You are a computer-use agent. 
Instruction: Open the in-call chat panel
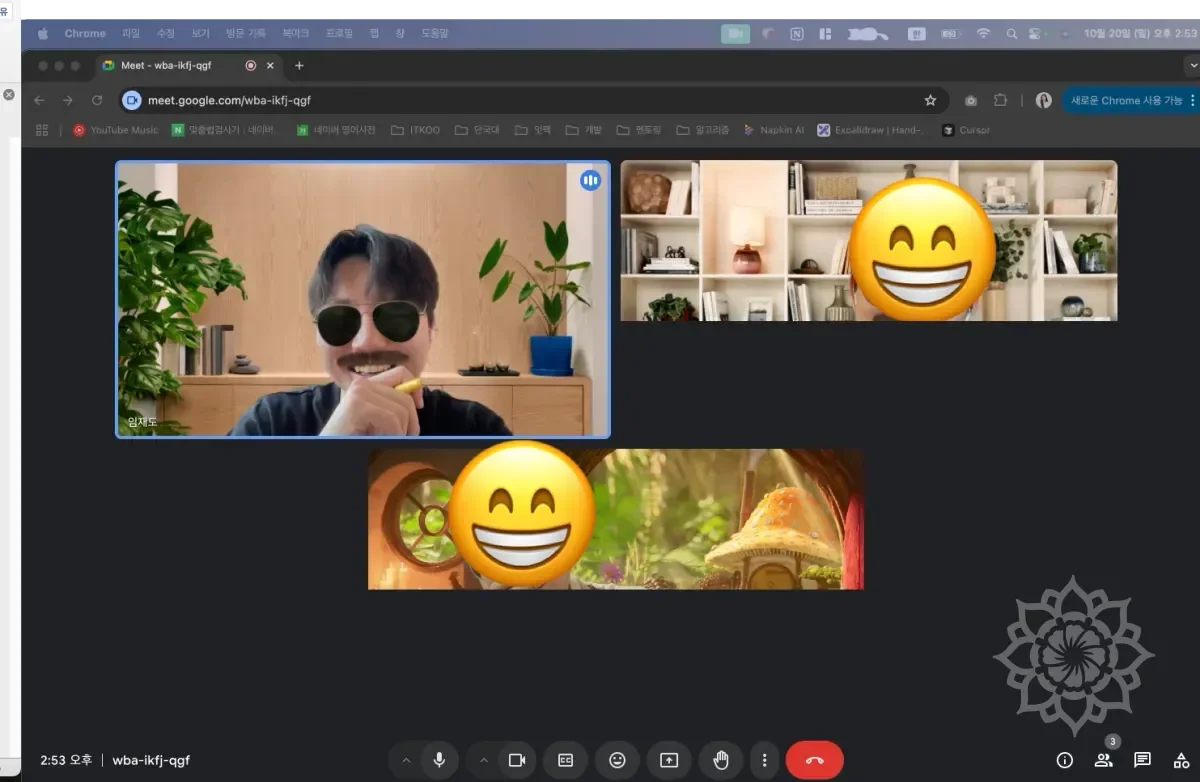pyautogui.click(x=1143, y=760)
